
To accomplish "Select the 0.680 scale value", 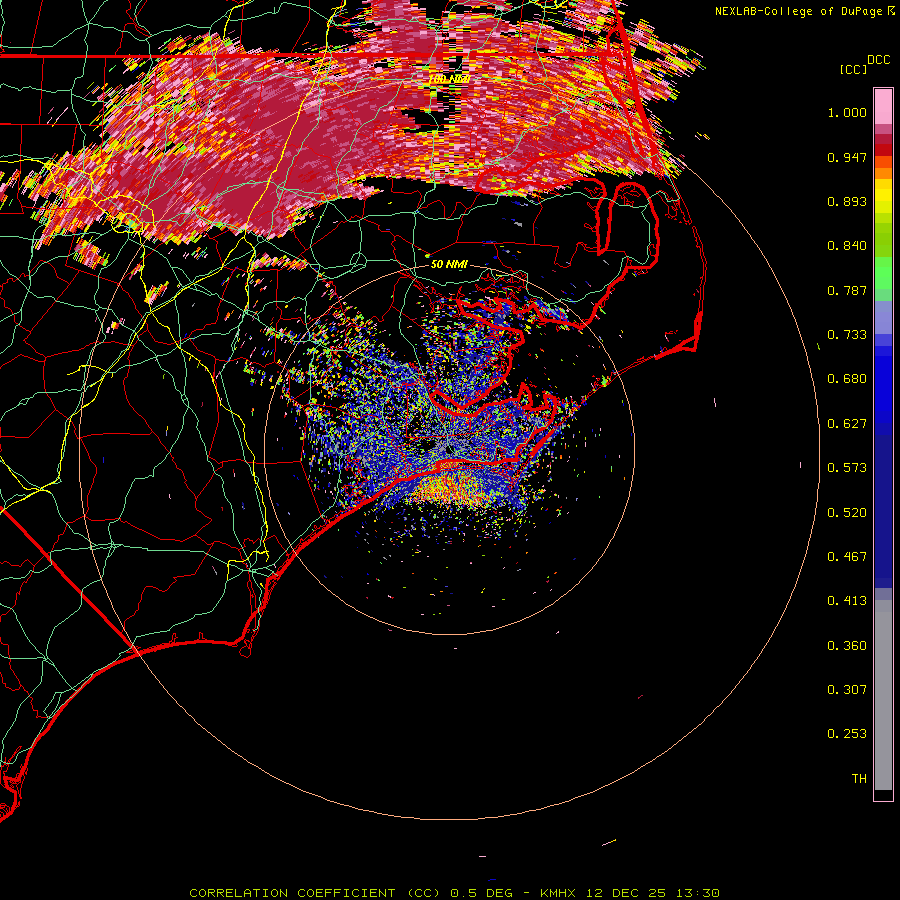I will point(847,379).
